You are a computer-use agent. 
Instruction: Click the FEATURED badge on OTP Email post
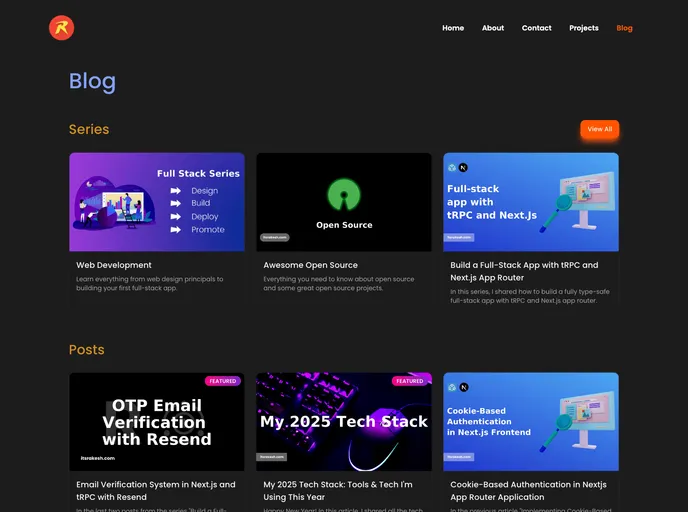click(x=222, y=381)
